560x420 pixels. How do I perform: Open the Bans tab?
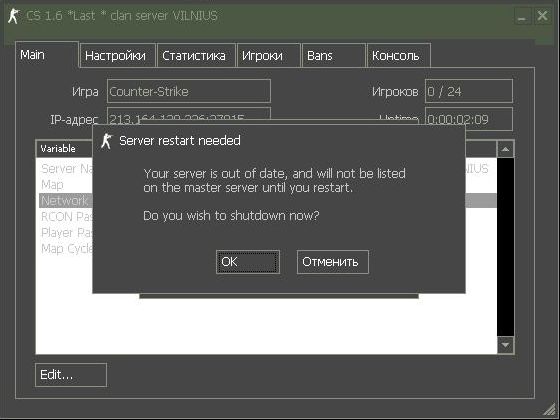(334, 56)
